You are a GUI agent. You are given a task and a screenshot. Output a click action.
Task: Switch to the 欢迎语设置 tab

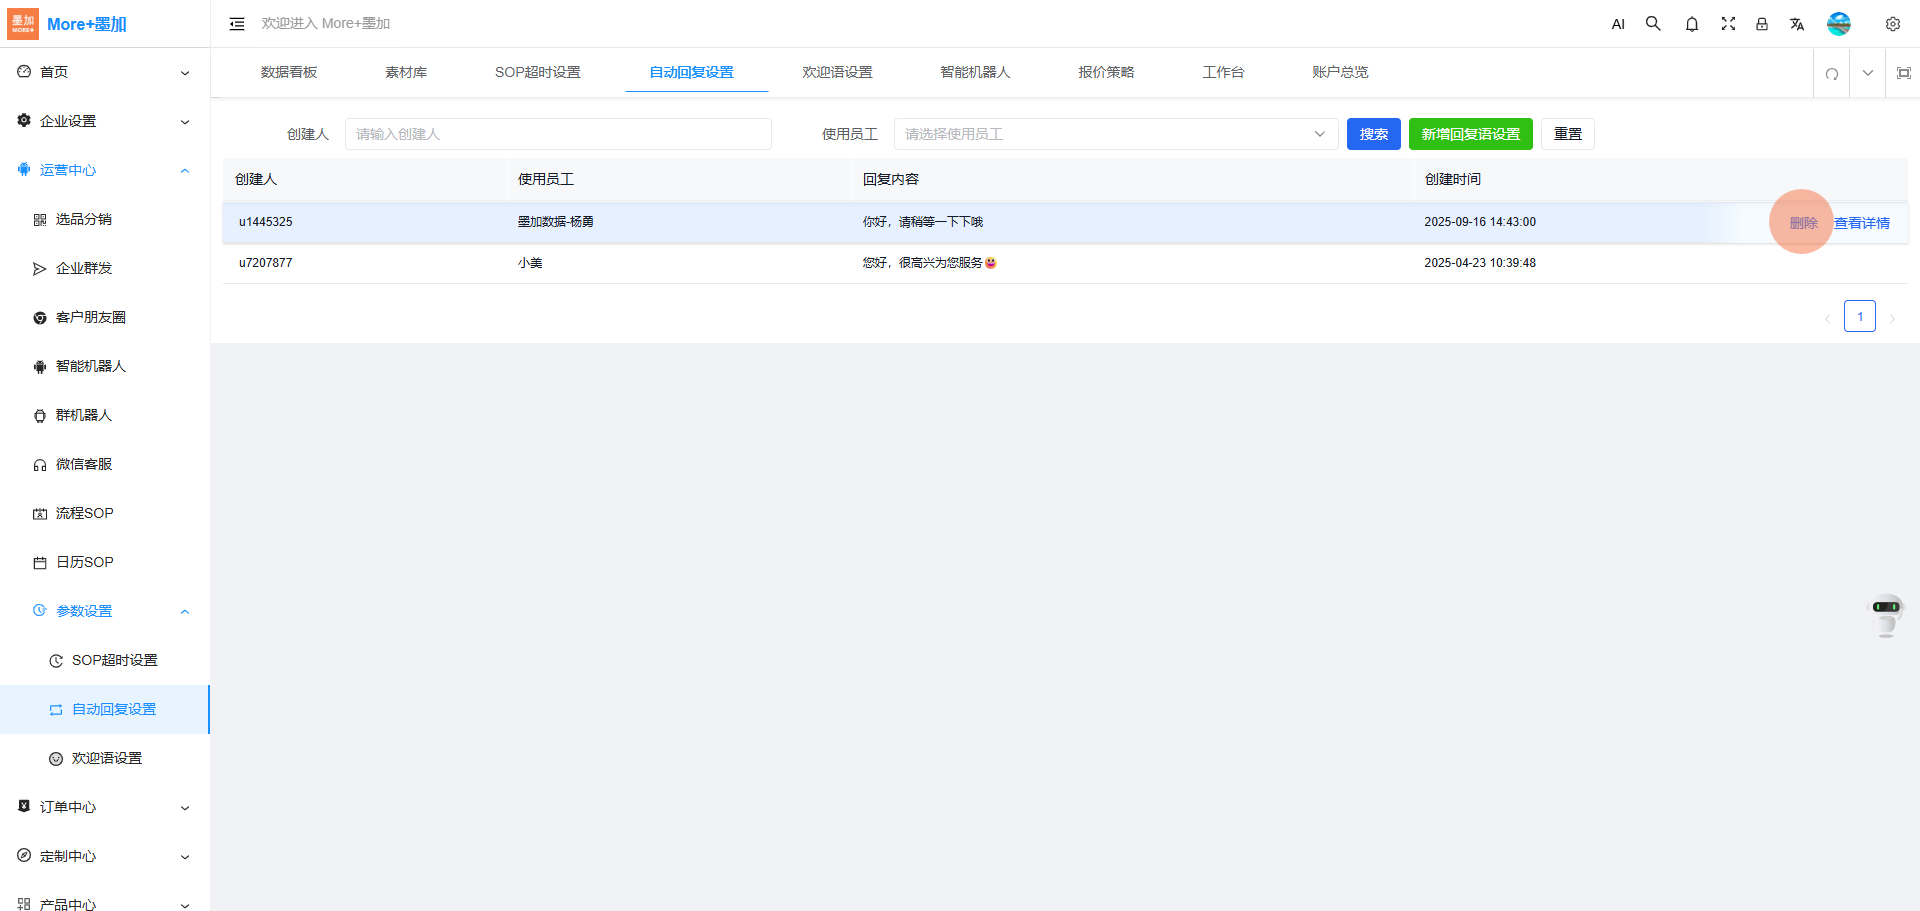coord(837,72)
